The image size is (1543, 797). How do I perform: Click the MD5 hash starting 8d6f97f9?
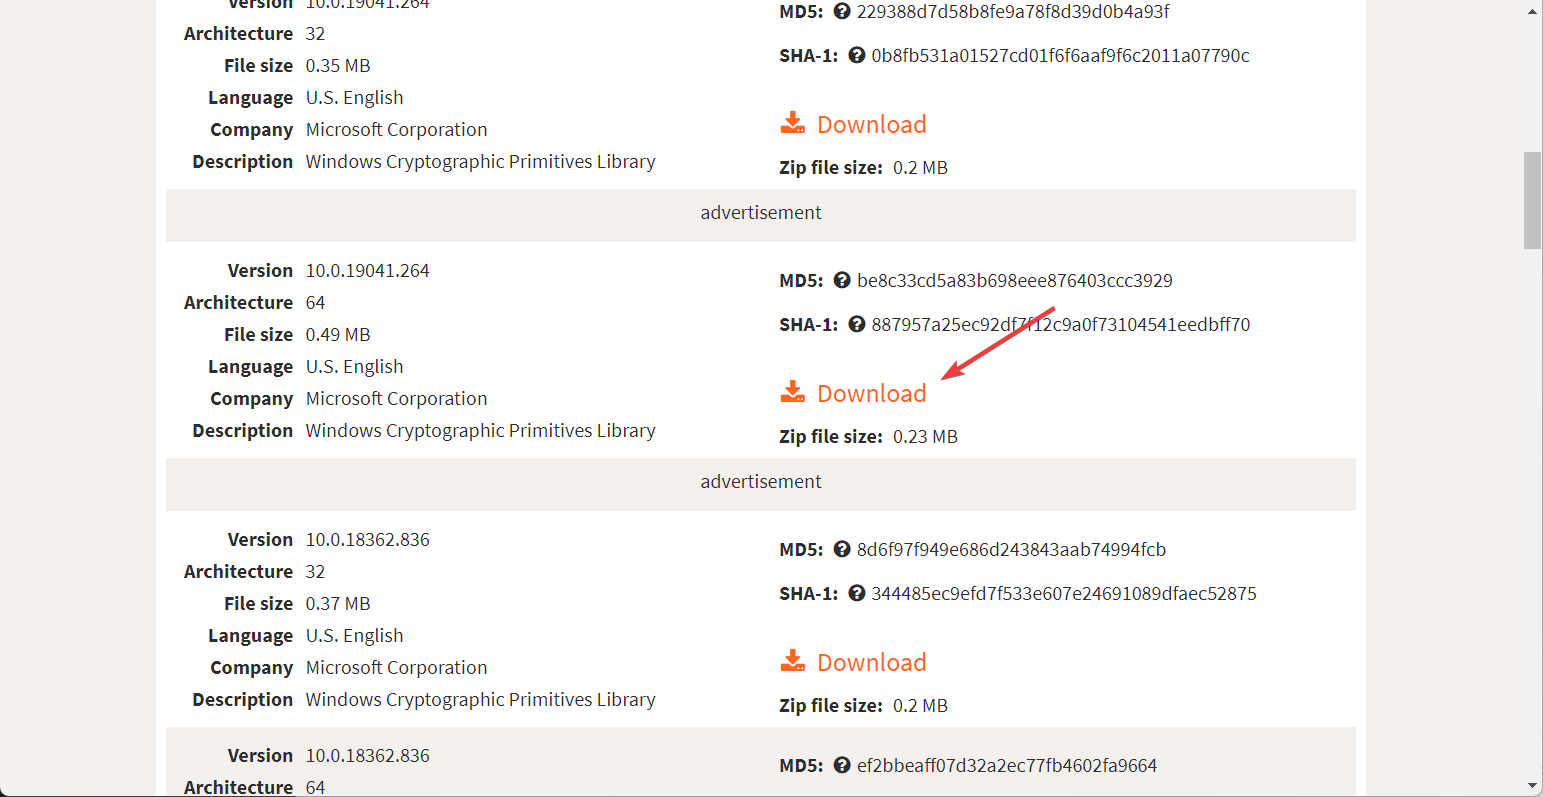click(x=1011, y=550)
